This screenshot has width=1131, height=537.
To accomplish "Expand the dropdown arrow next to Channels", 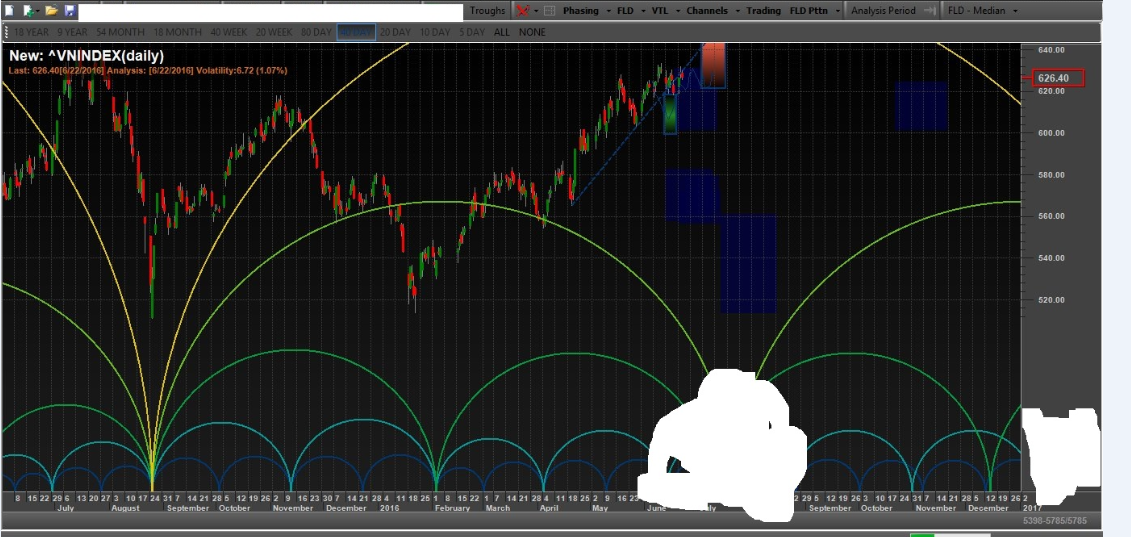I will point(738,11).
